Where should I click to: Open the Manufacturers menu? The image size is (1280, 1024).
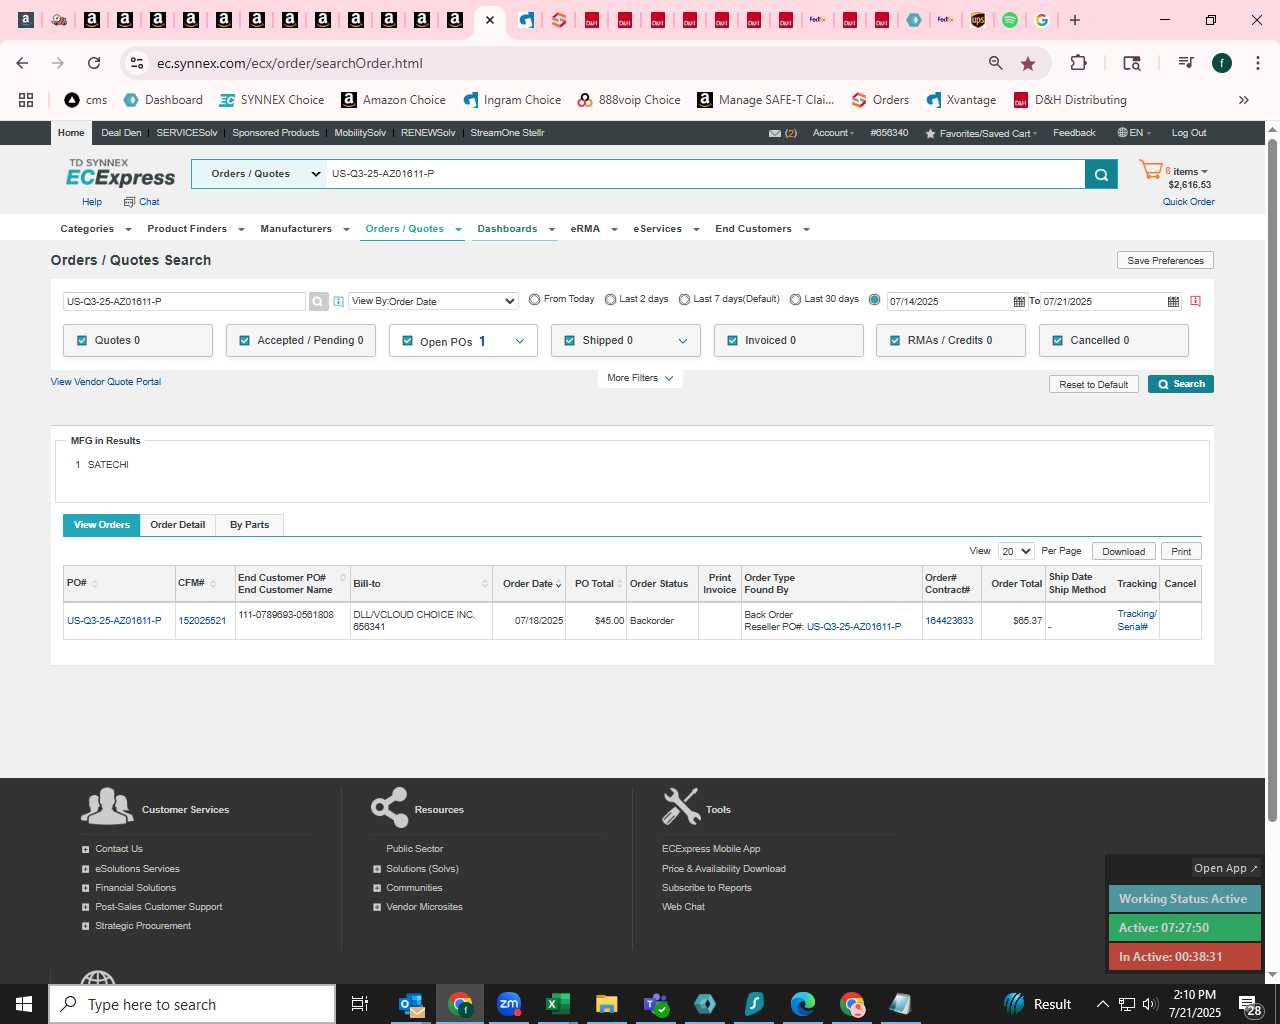pos(305,229)
